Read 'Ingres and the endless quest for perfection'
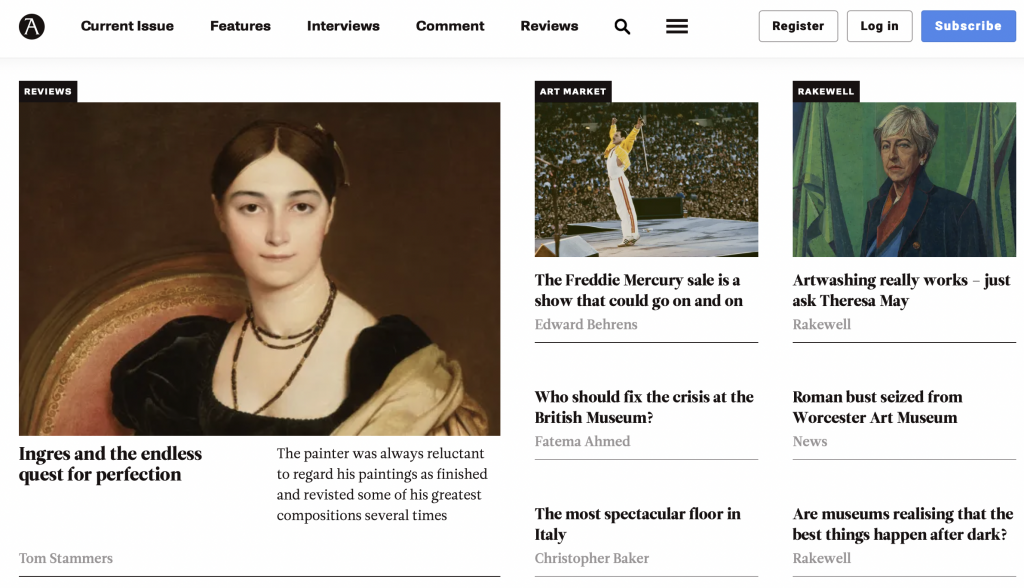The height and width of the screenshot is (588, 1024). click(110, 464)
